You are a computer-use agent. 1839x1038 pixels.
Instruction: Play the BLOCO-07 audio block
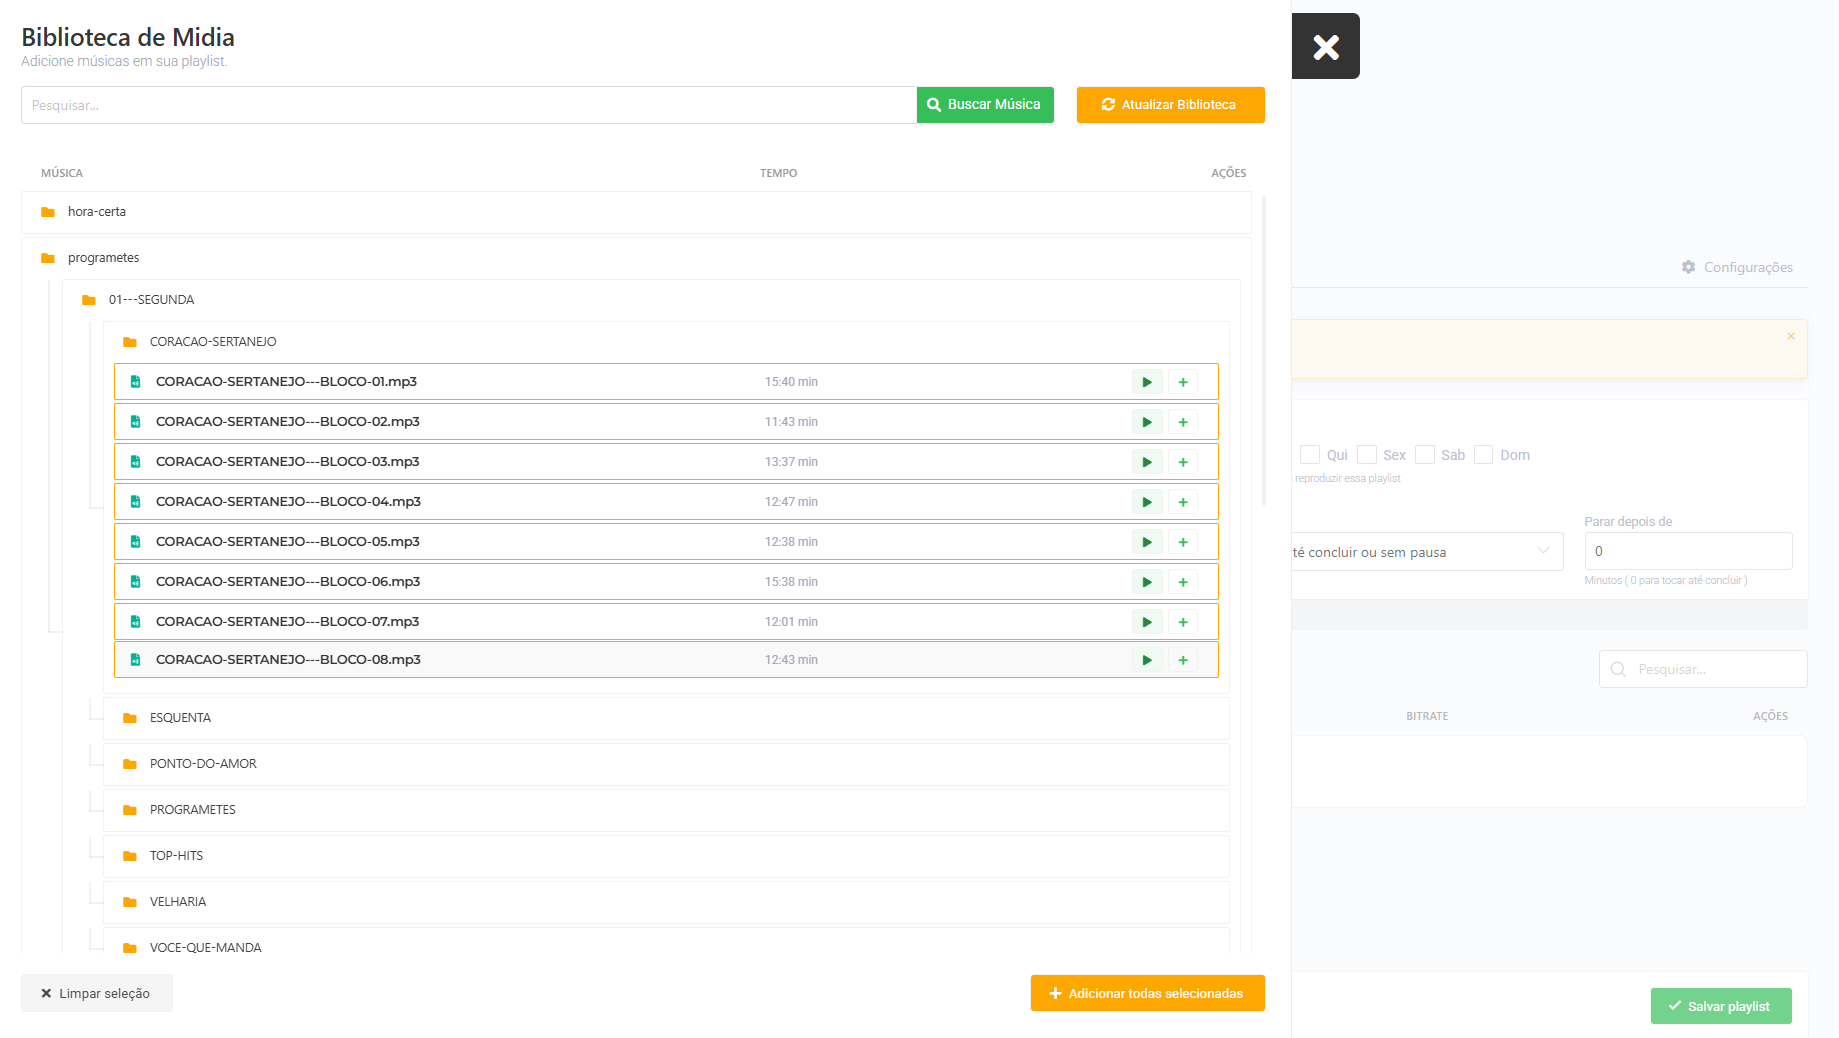point(1147,622)
